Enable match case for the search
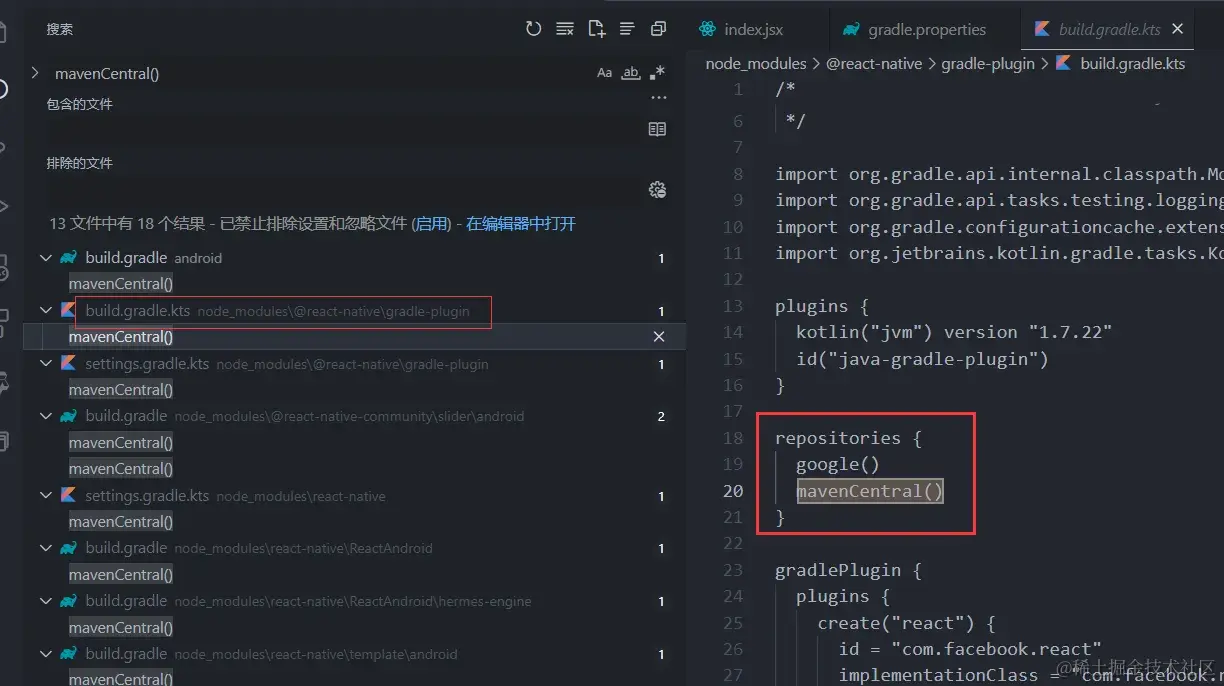This screenshot has width=1224, height=686. click(x=604, y=72)
